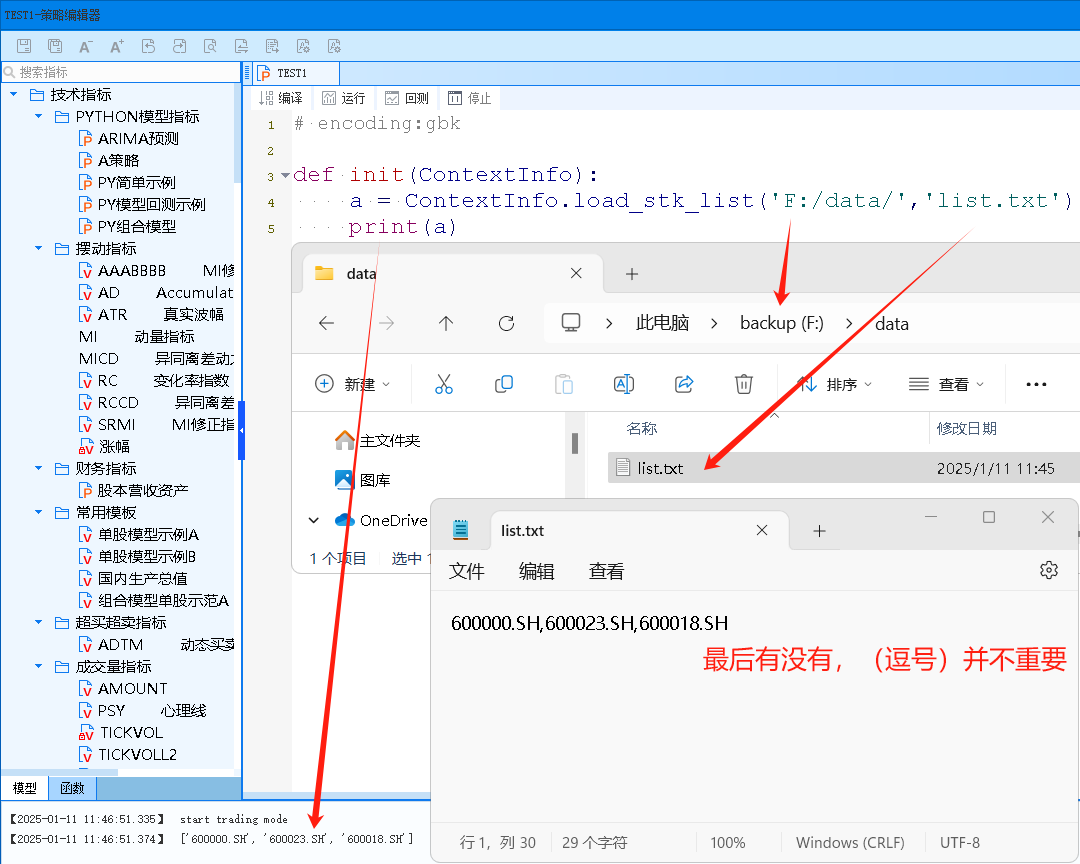Collapse the 技术指标 root folder
This screenshot has width=1080, height=864.
point(14,94)
